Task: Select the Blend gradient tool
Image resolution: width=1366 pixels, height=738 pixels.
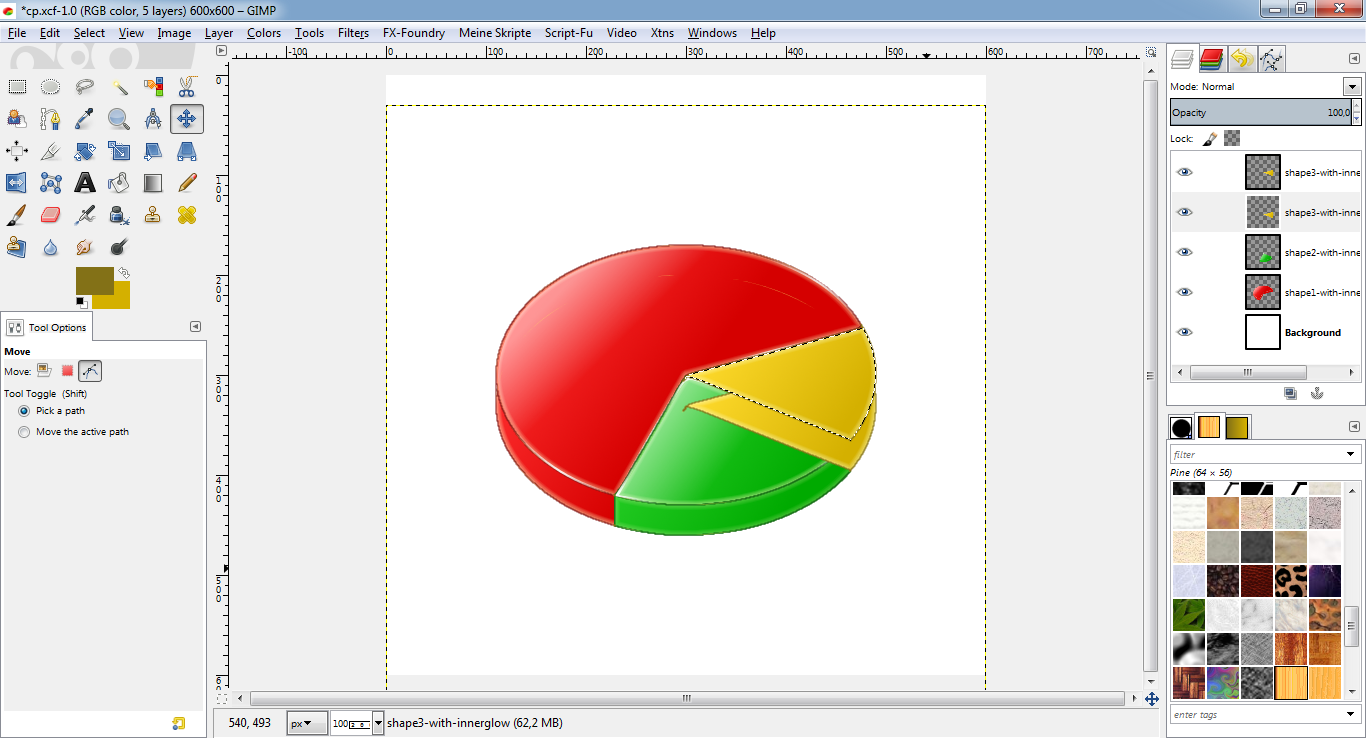Action: coord(153,183)
